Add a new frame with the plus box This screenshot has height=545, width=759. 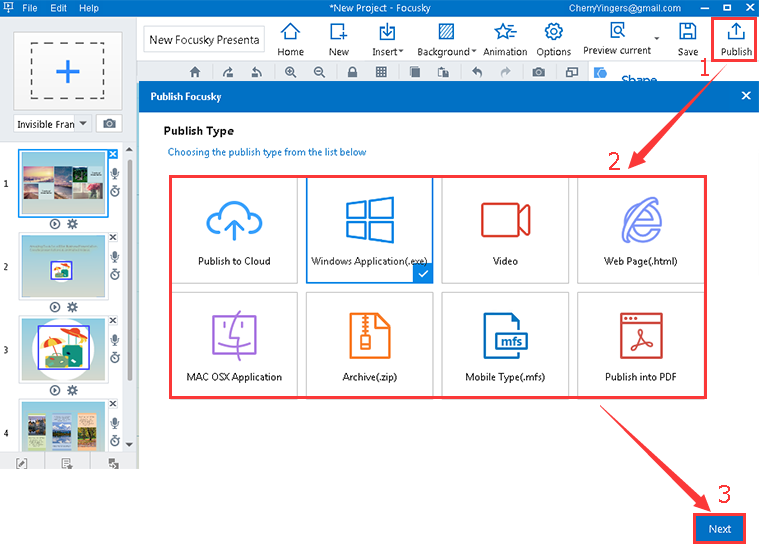pos(67,71)
